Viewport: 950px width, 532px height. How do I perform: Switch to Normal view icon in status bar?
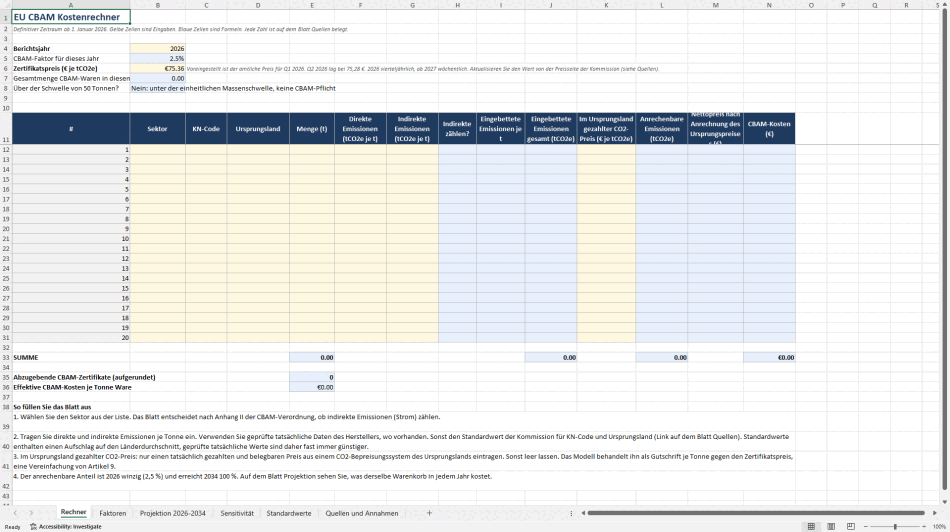tap(811, 527)
